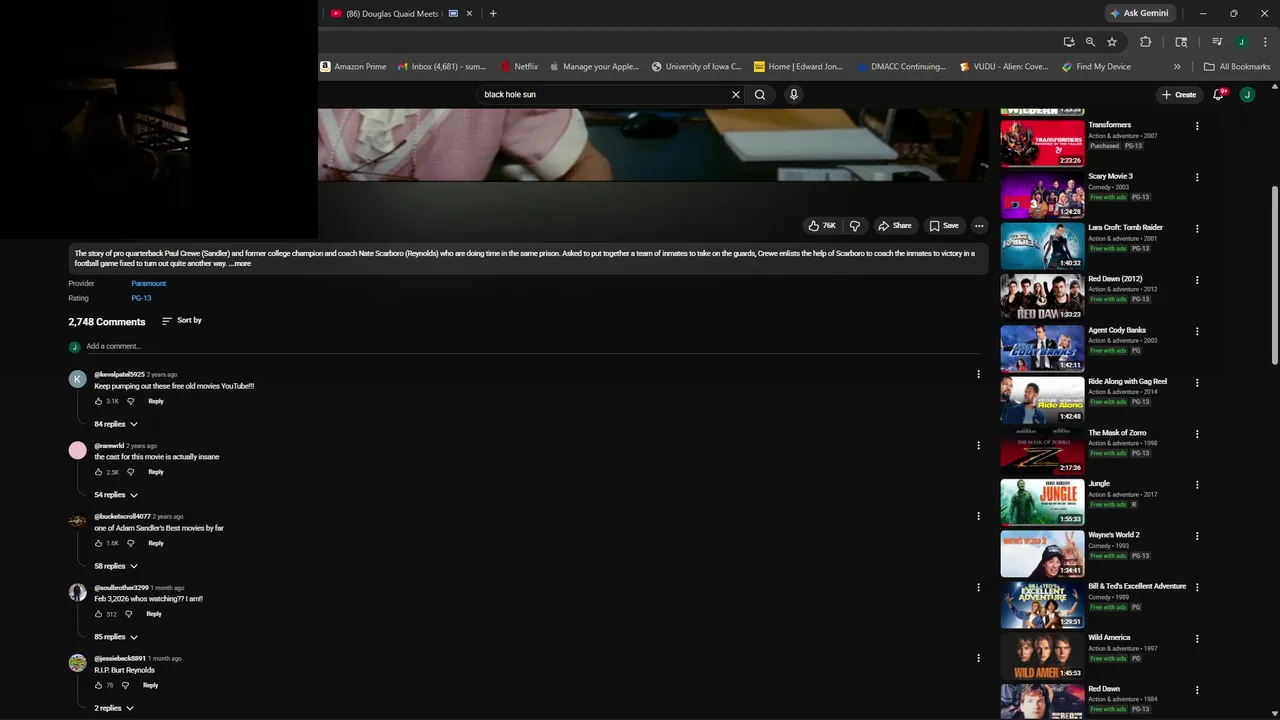Open the Google Lens search icon
Viewport: 1280px width, 720px height.
[1181, 42]
